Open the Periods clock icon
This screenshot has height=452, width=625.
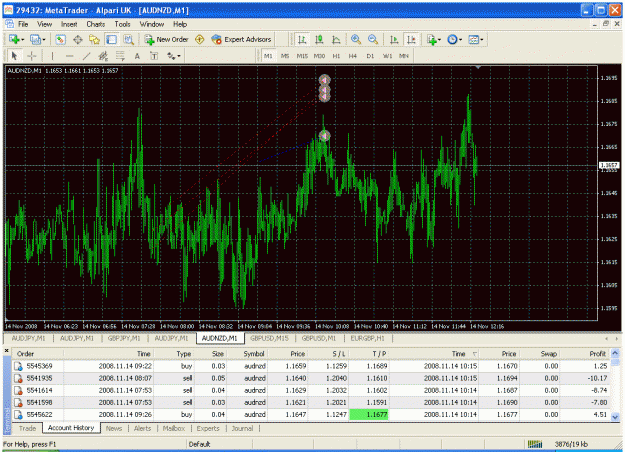point(452,39)
